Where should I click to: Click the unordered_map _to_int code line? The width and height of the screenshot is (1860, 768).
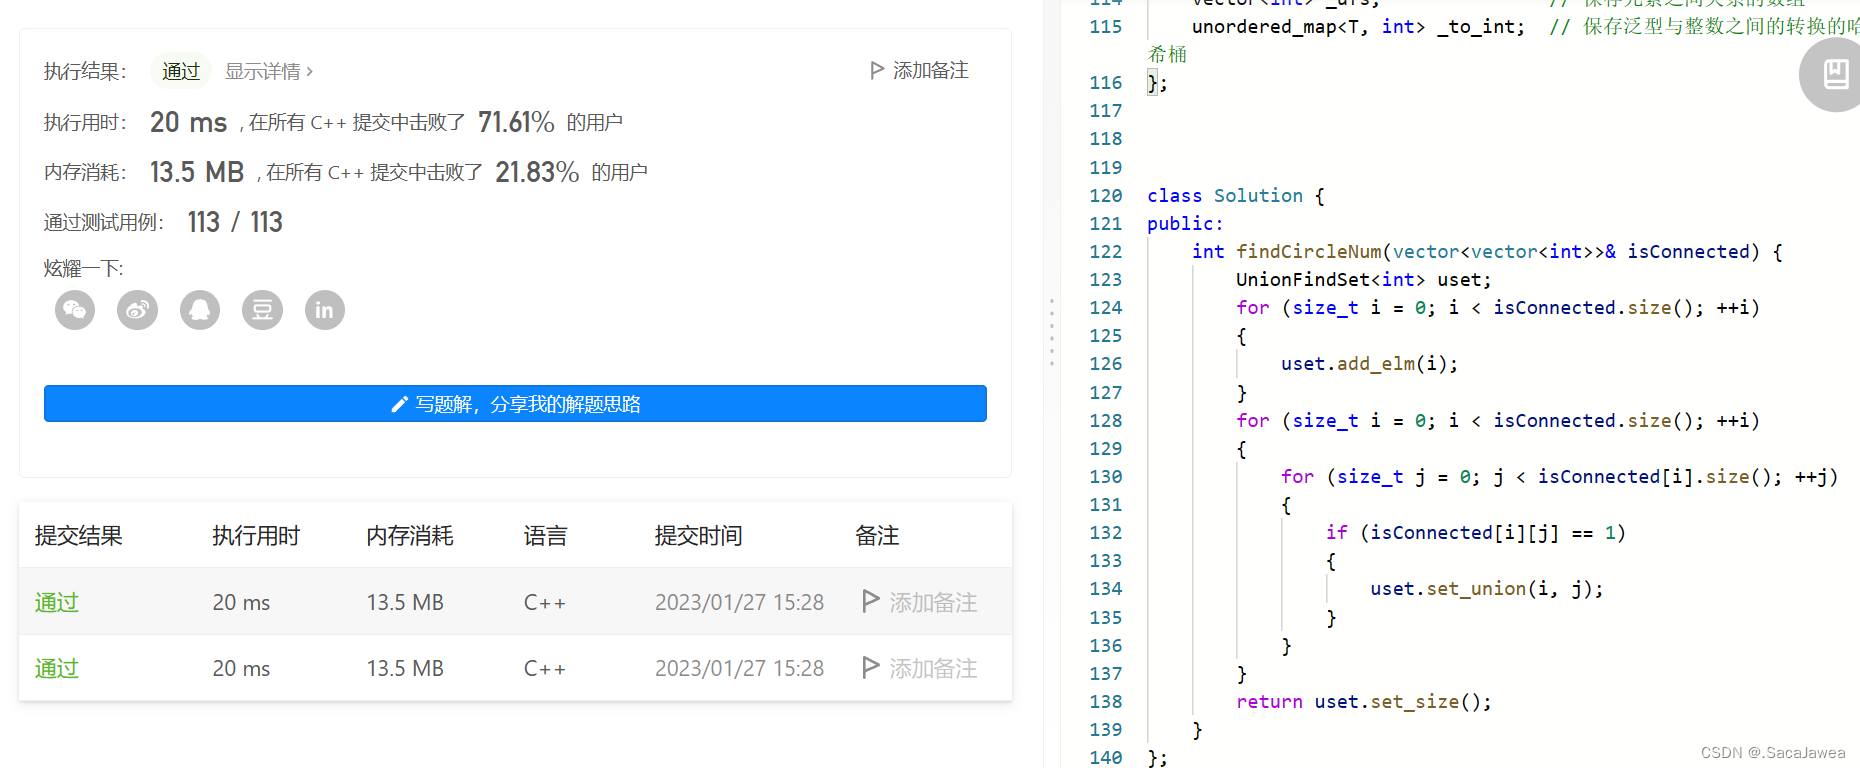(1358, 27)
